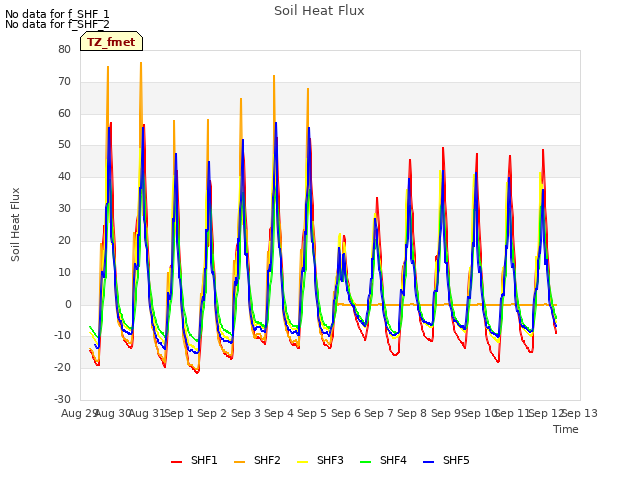
Task: Click the Sep 8 x-axis date label
Action: pyautogui.click(x=412, y=413)
